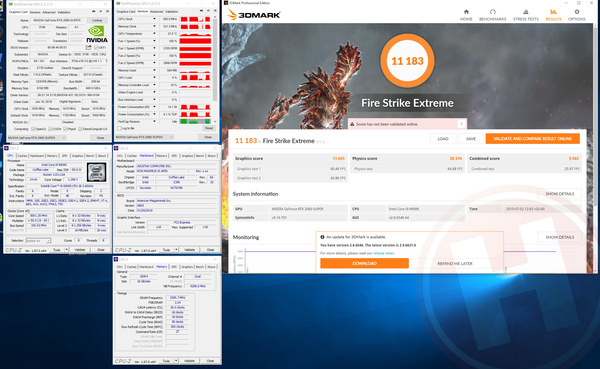Click the Bus Interface question mark icon
Screen dimensions: 600x369
tap(106, 61)
